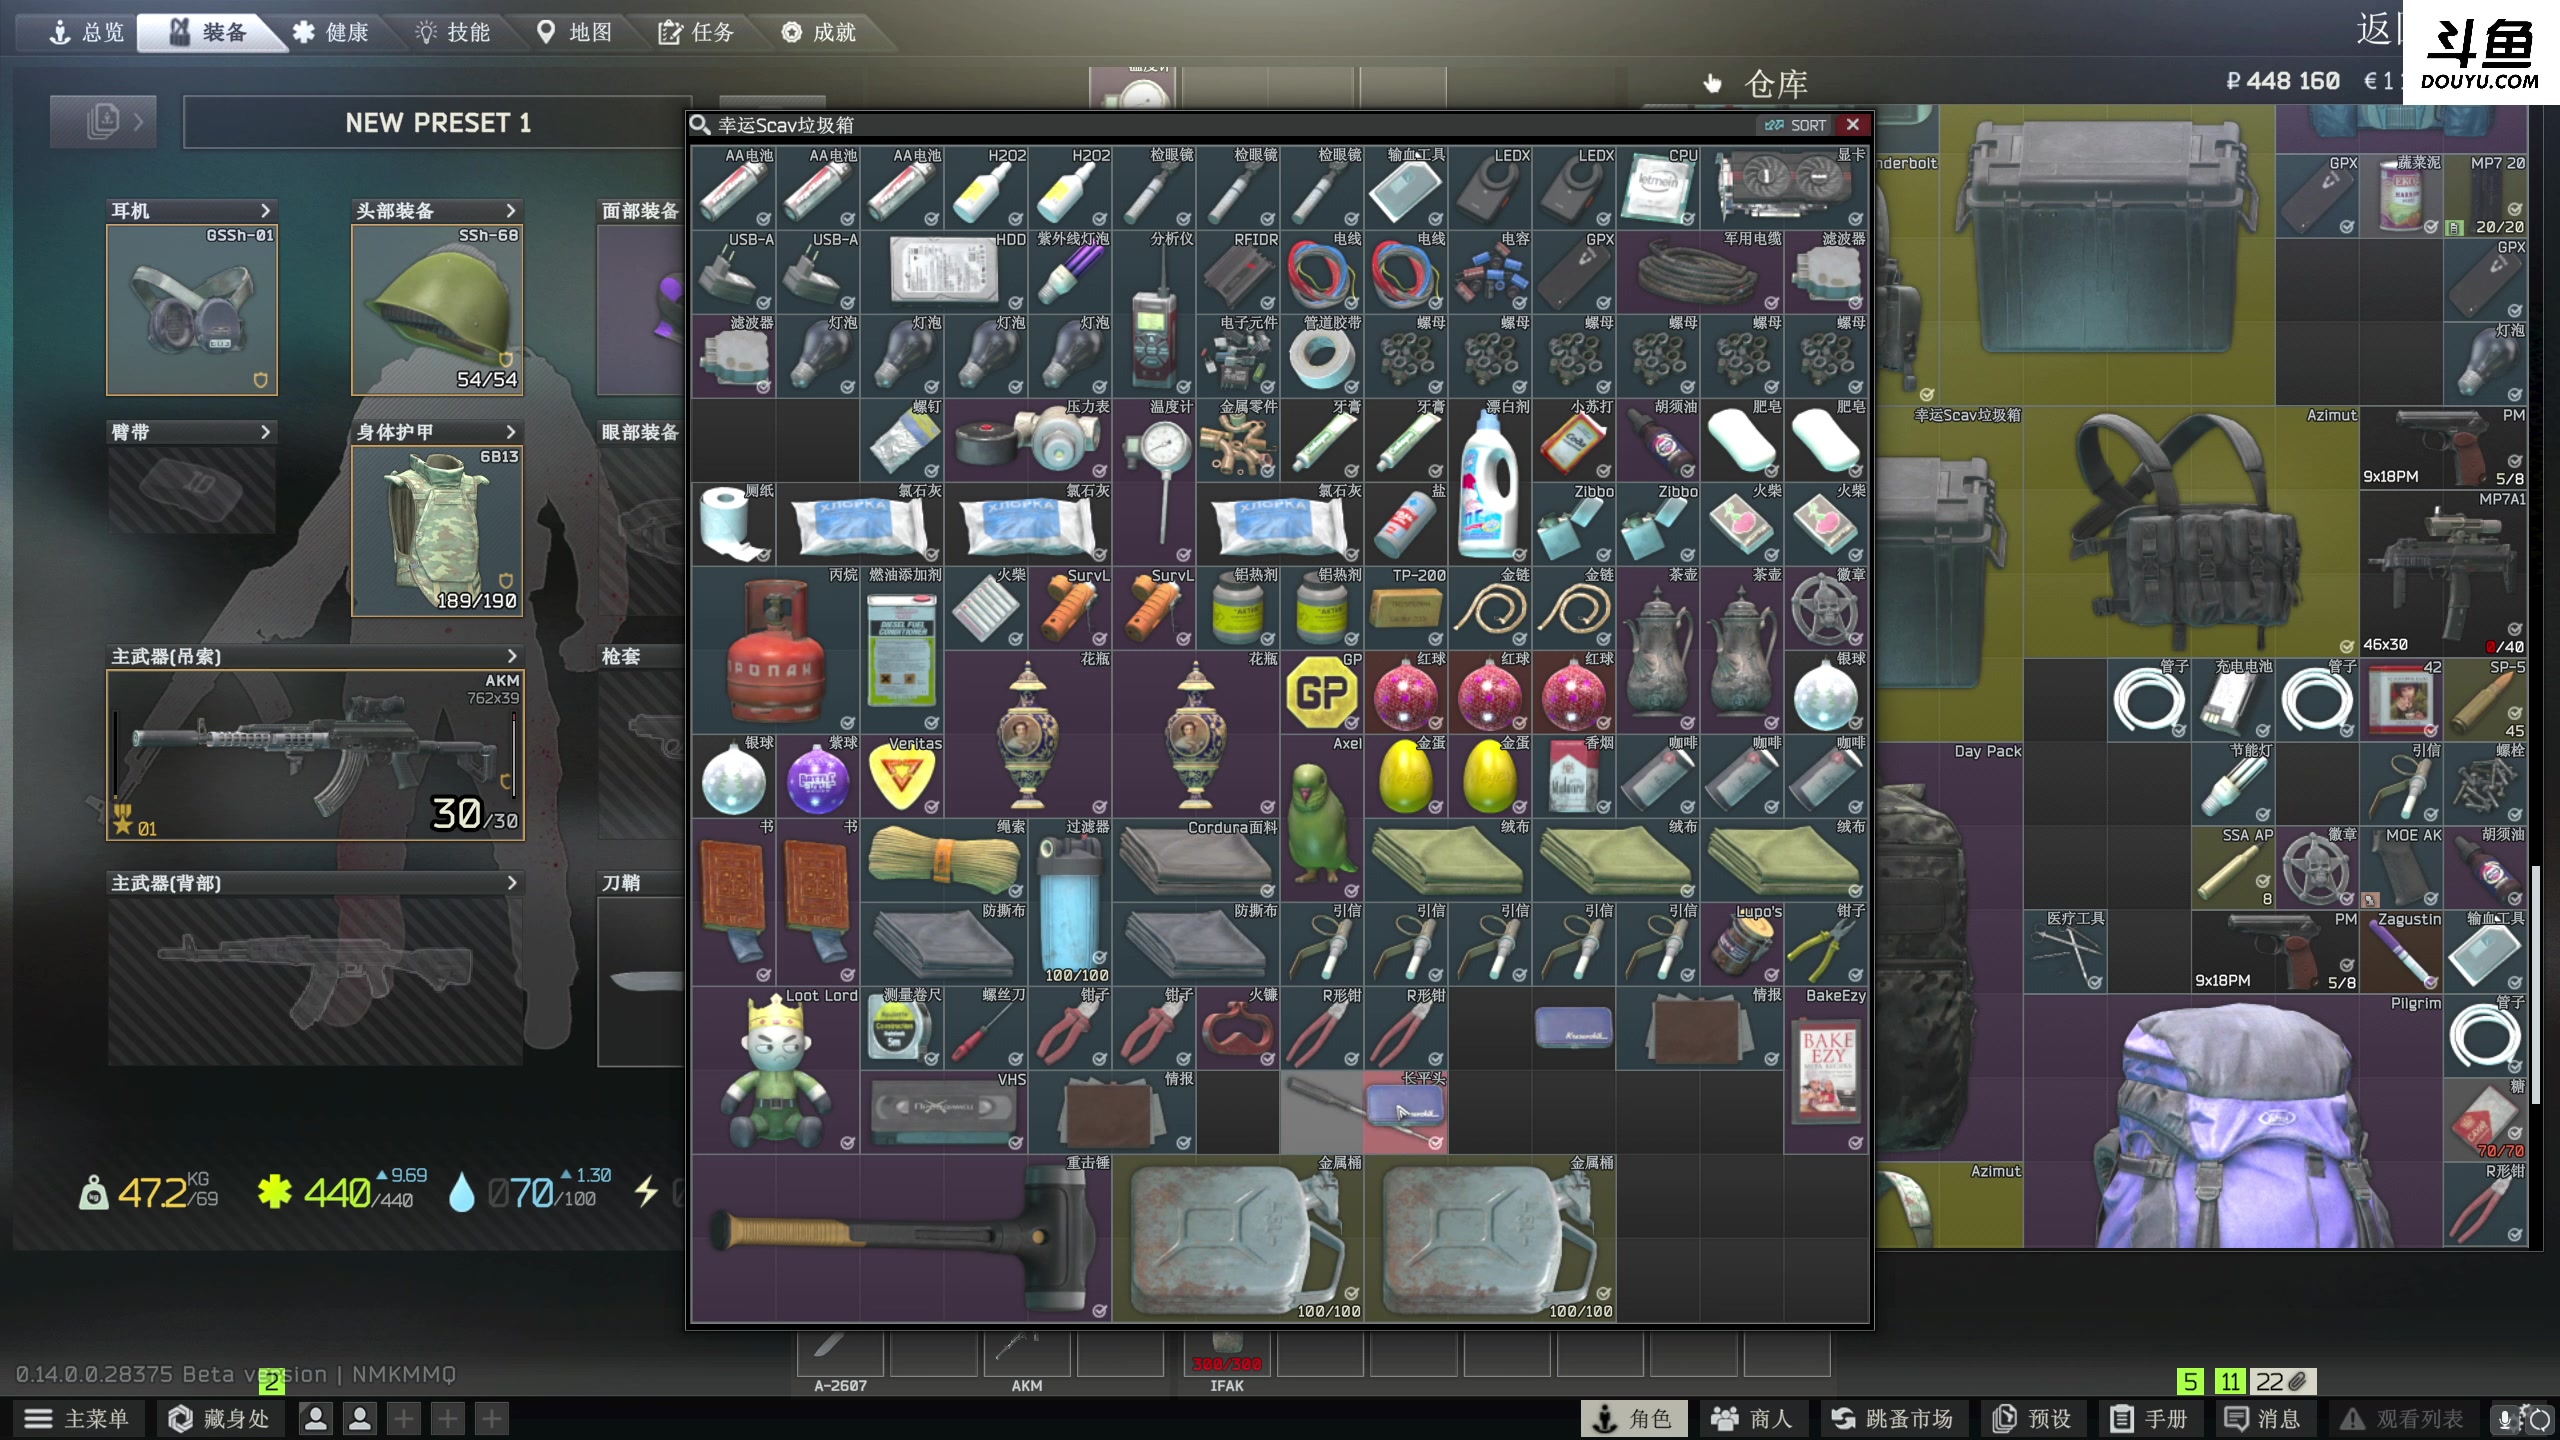Select the HDD hard drive item
2560x1440 pixels.
click(944, 272)
